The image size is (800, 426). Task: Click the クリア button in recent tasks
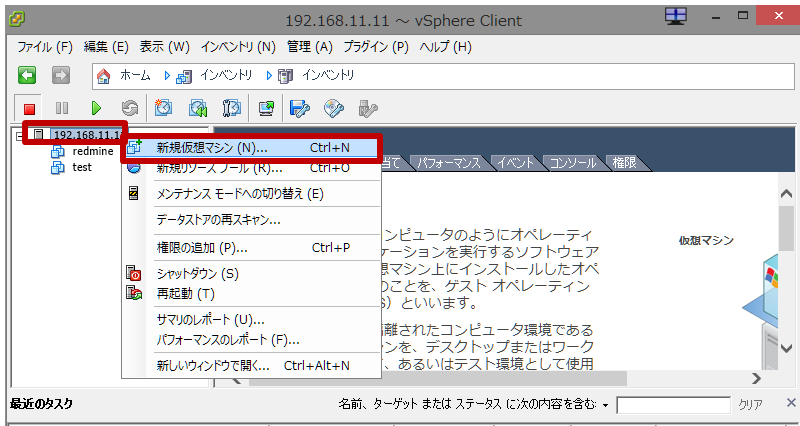[x=751, y=405]
